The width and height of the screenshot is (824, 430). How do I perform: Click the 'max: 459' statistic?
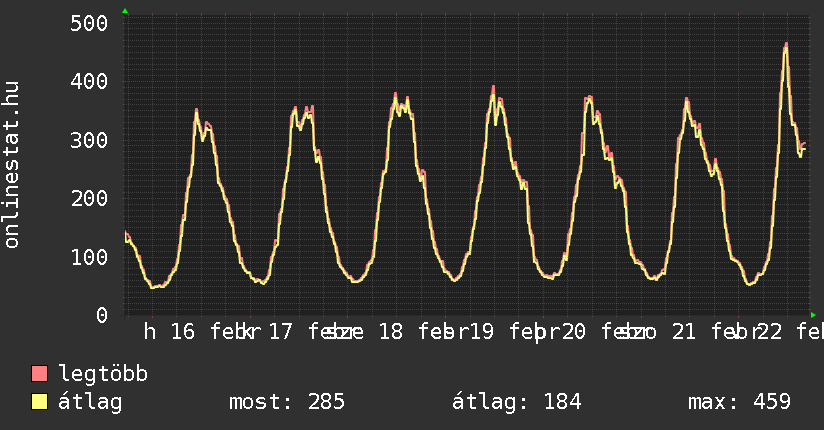pos(739,402)
